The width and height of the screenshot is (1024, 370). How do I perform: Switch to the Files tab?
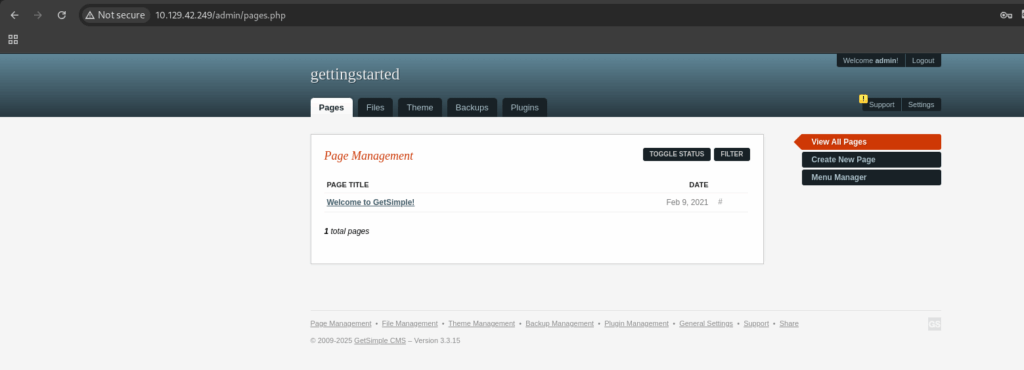(376, 108)
